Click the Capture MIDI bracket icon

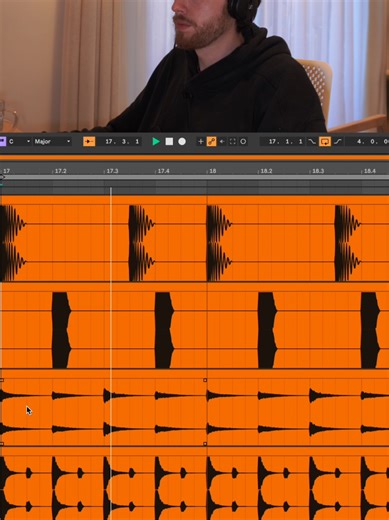(233, 141)
